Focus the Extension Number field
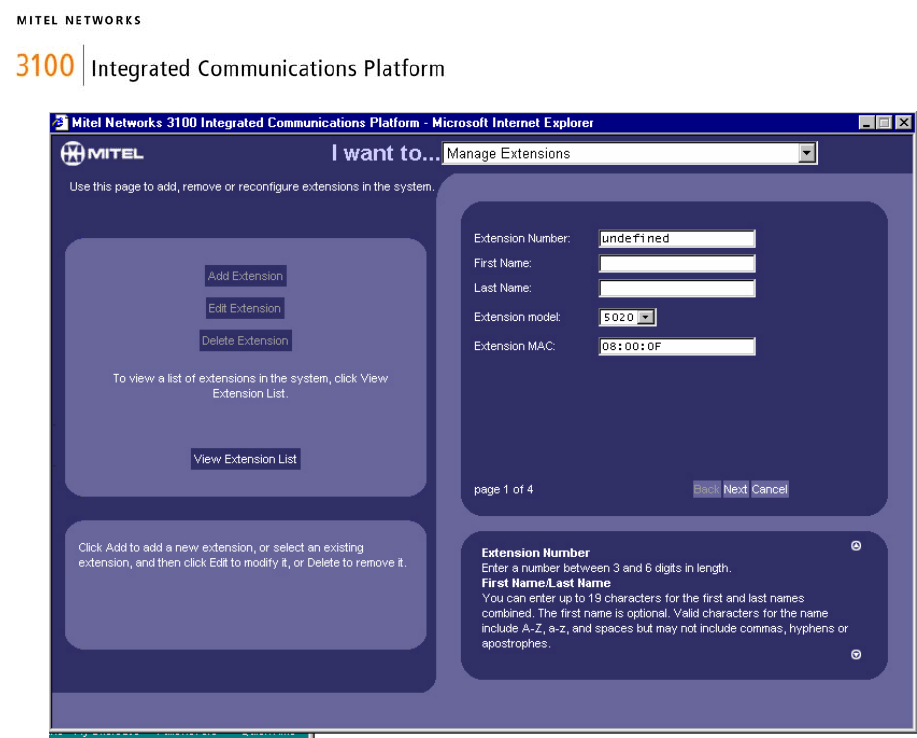The height and width of the screenshot is (738, 917). coord(677,239)
